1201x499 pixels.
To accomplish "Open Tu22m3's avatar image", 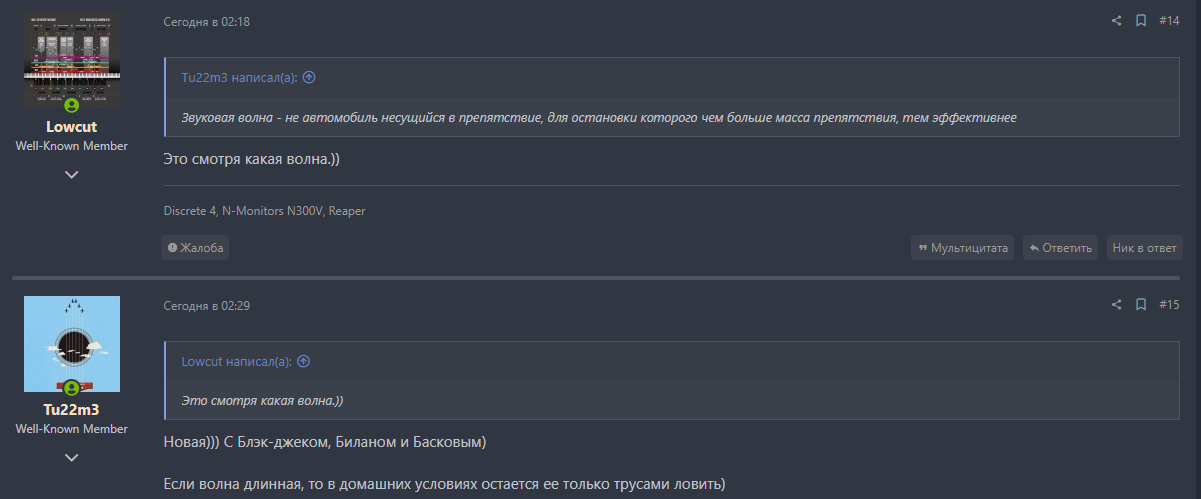I will pos(71,343).
